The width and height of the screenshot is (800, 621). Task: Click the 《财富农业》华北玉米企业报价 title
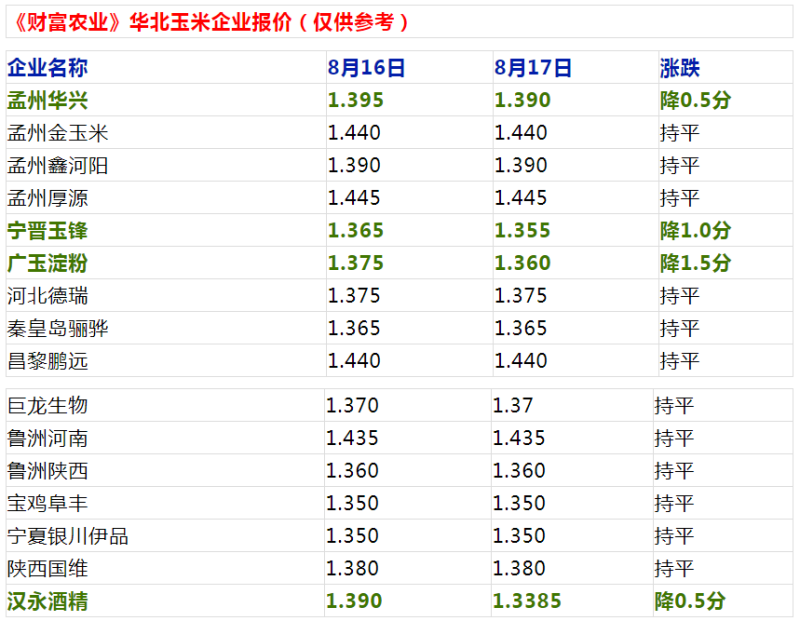[x=207, y=22]
